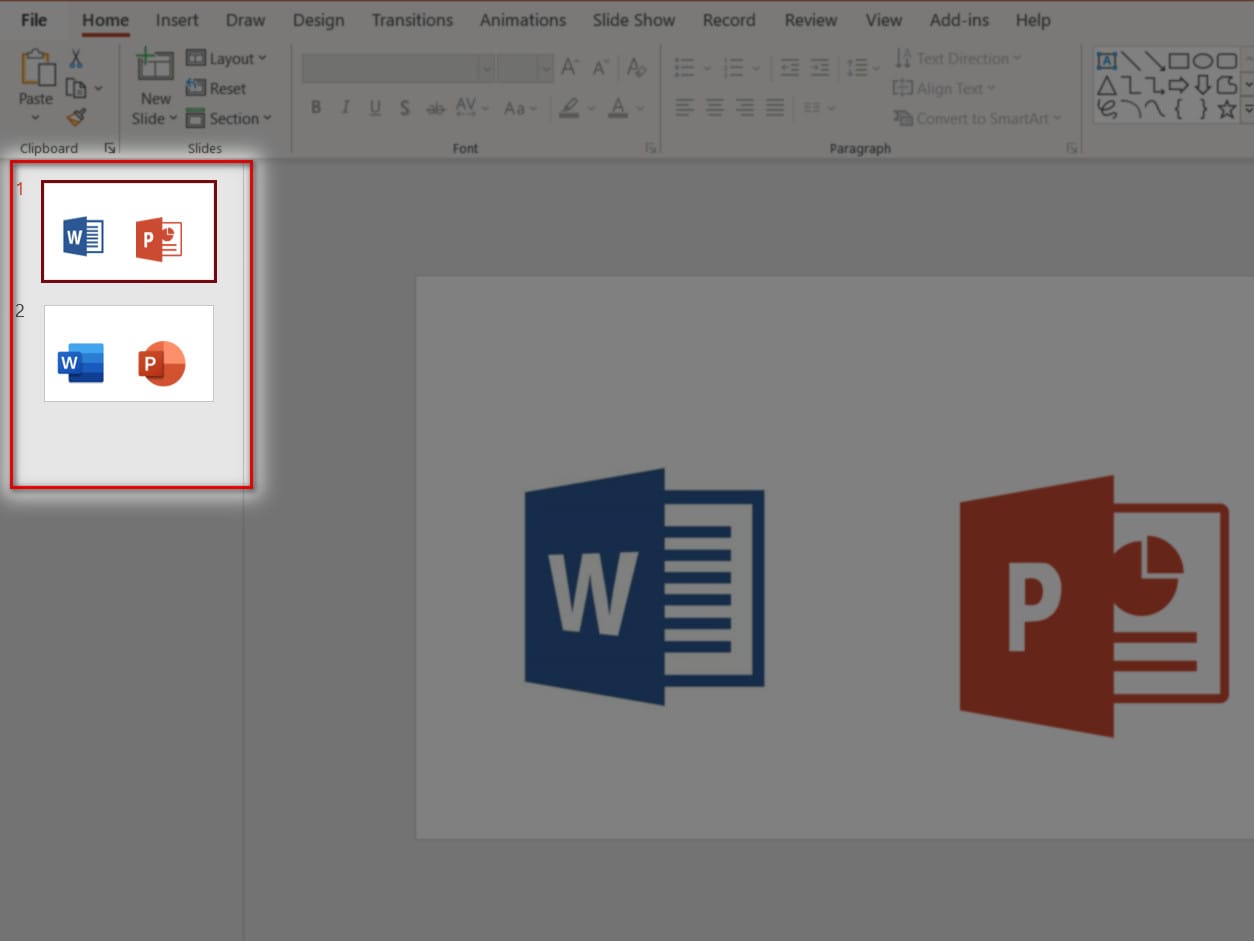Select slide 2 thumbnail

129,353
